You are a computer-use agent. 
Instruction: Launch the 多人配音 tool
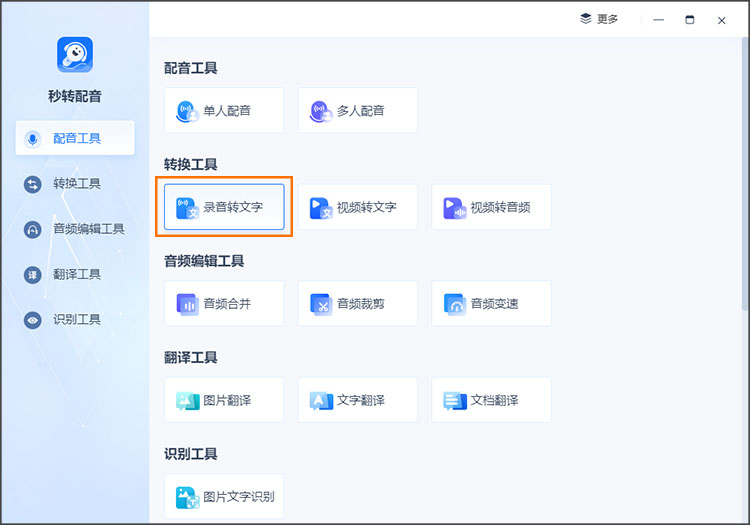coord(358,110)
